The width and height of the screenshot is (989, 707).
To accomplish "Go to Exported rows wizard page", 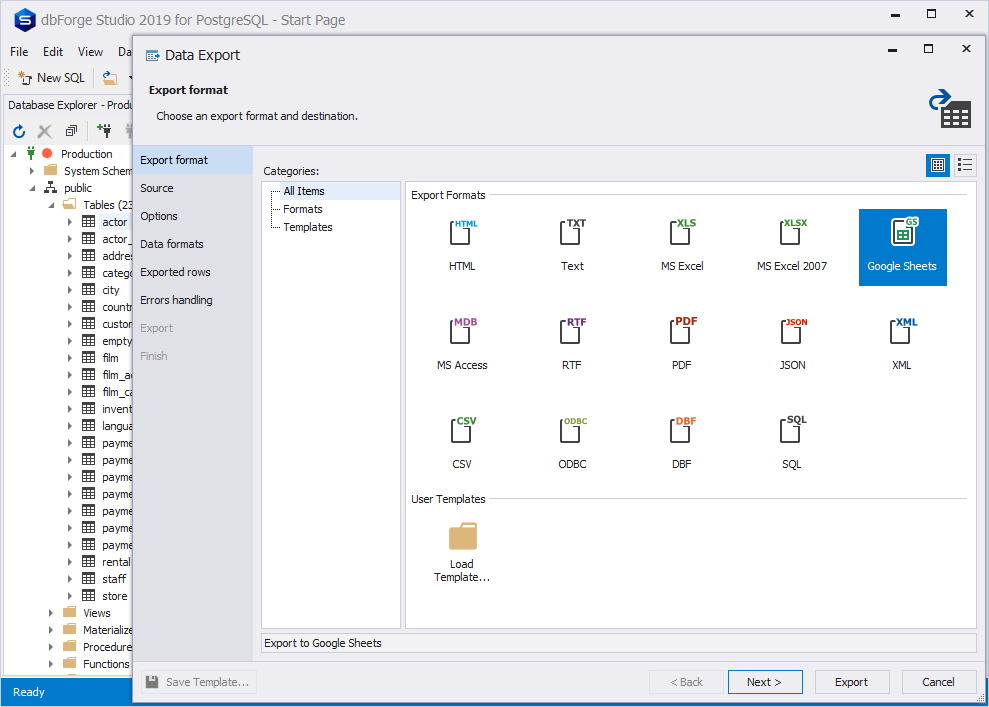I will pyautogui.click(x=193, y=272).
